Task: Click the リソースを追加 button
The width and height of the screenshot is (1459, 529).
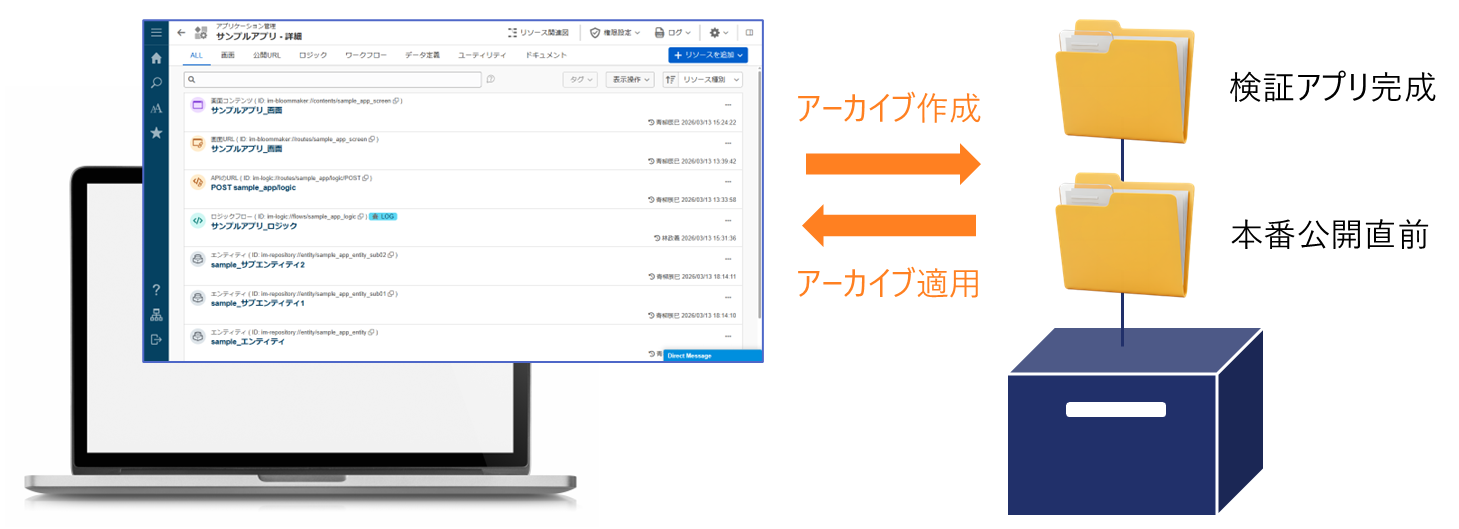Action: (x=708, y=55)
